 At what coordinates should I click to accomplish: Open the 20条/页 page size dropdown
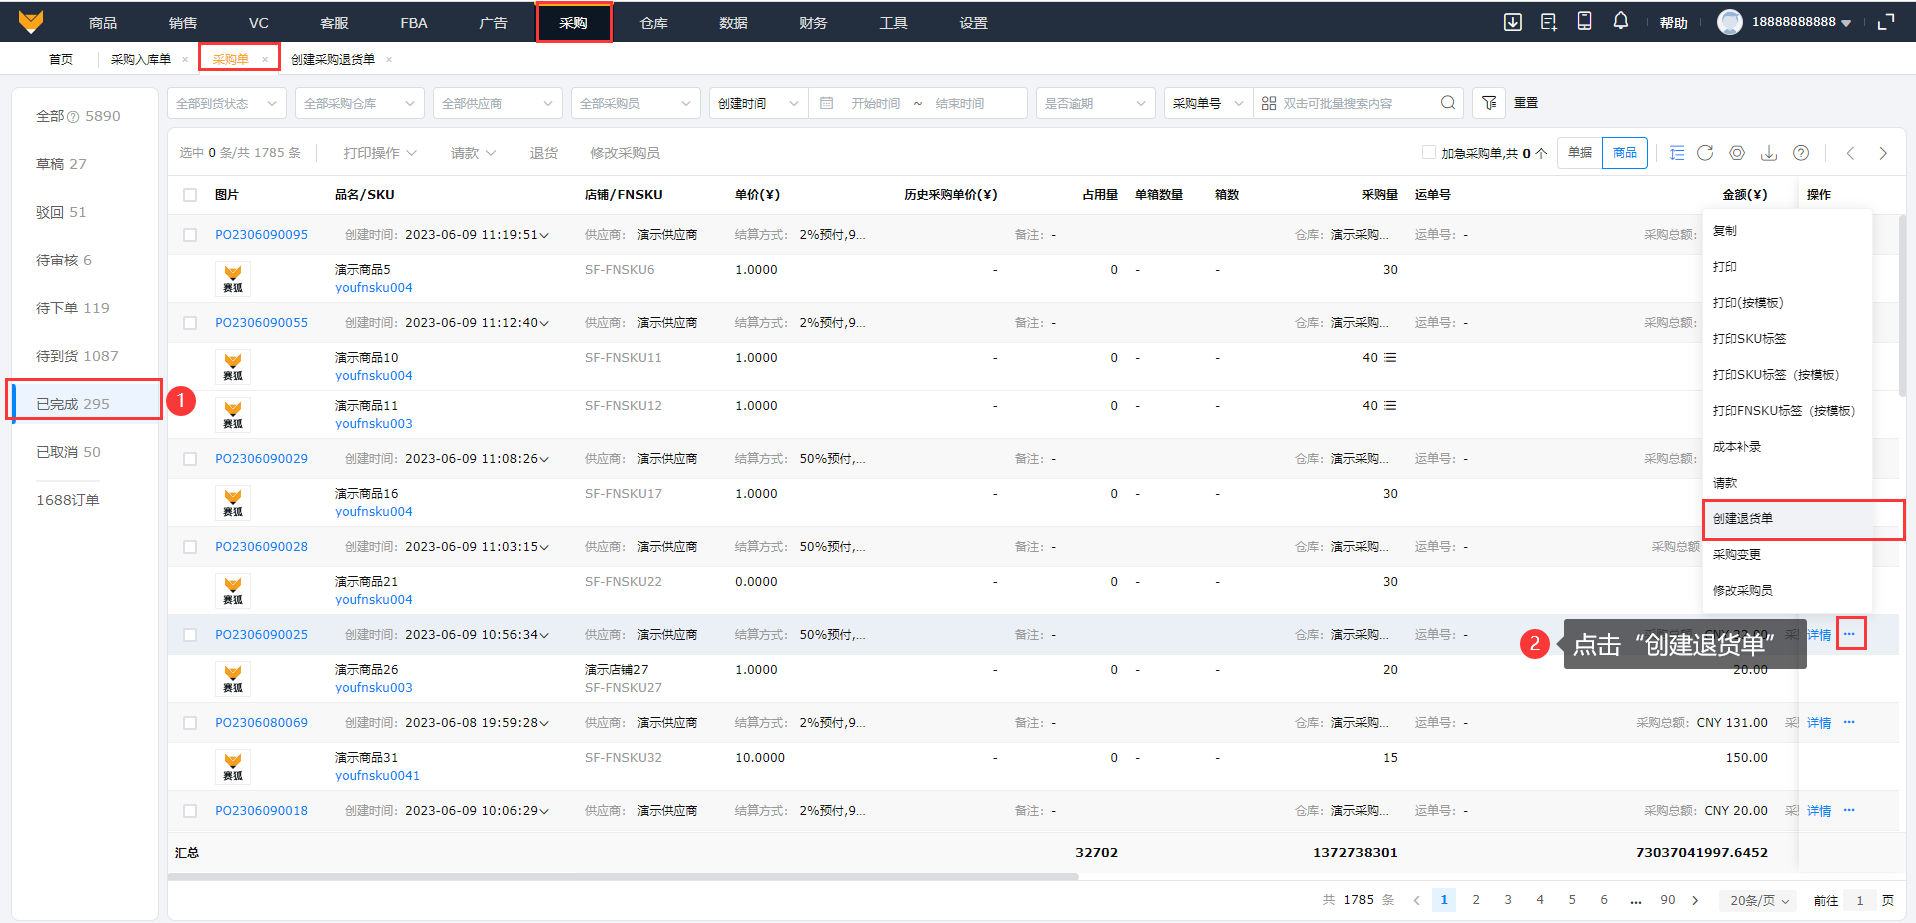(1757, 900)
